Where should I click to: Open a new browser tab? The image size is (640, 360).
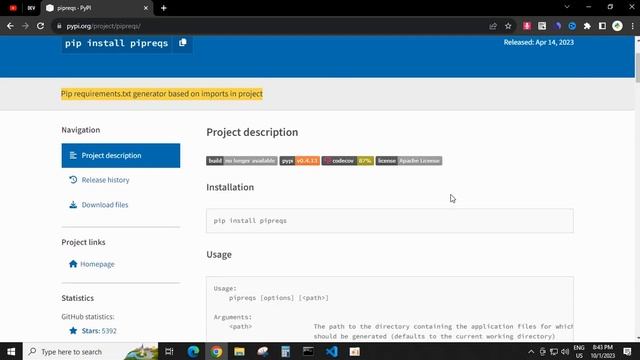click(x=164, y=8)
